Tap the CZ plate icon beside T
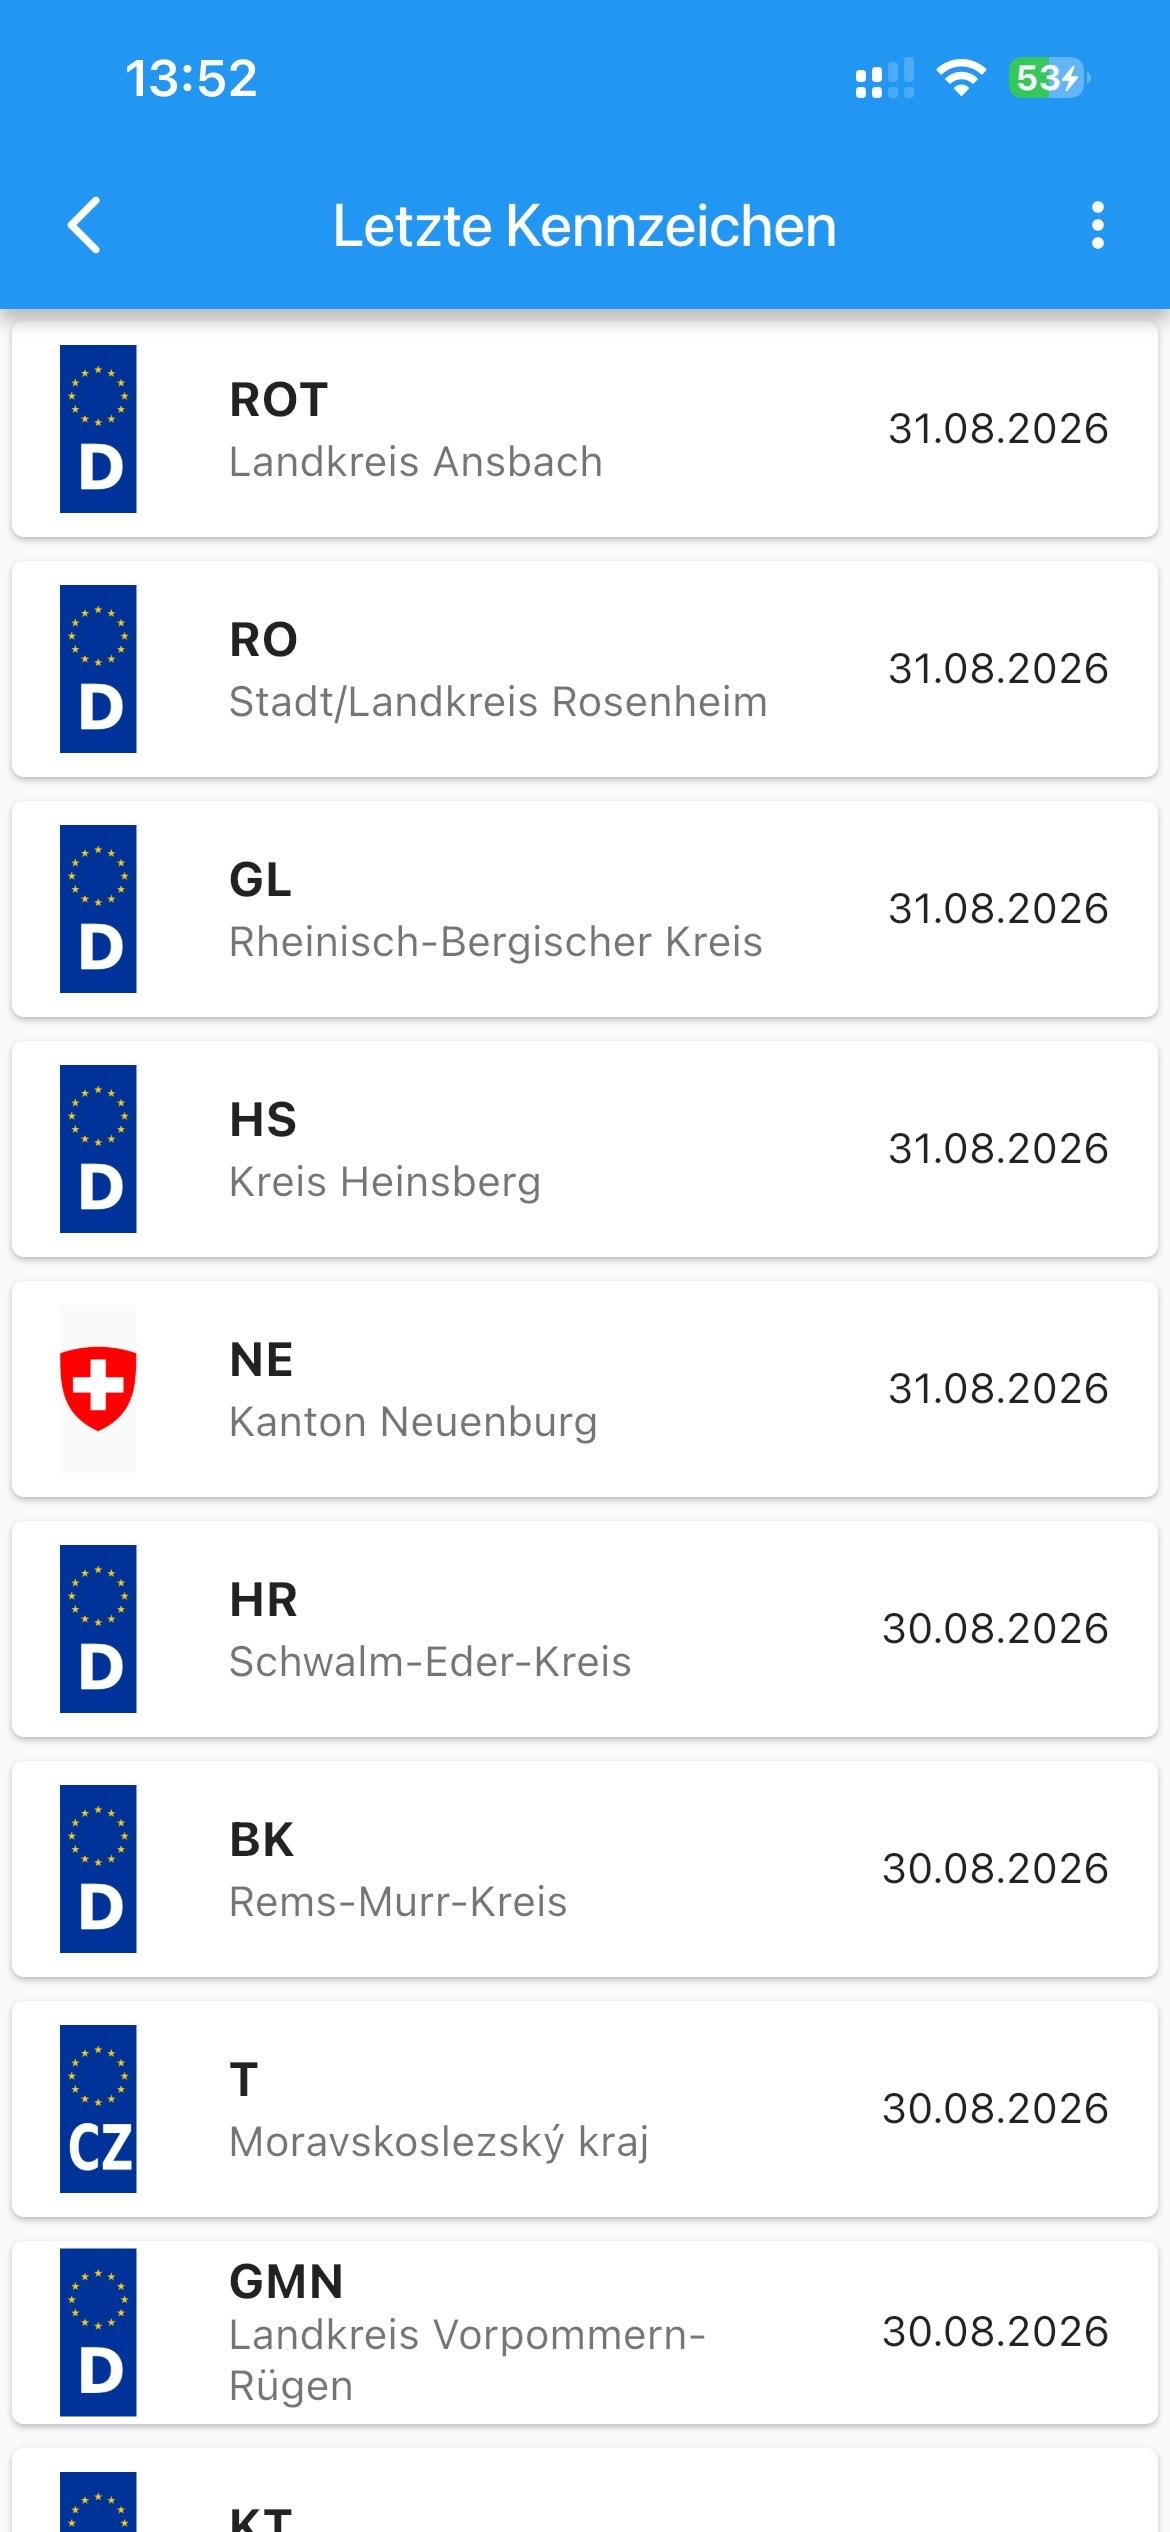Image resolution: width=1170 pixels, height=2532 pixels. (x=98, y=2109)
